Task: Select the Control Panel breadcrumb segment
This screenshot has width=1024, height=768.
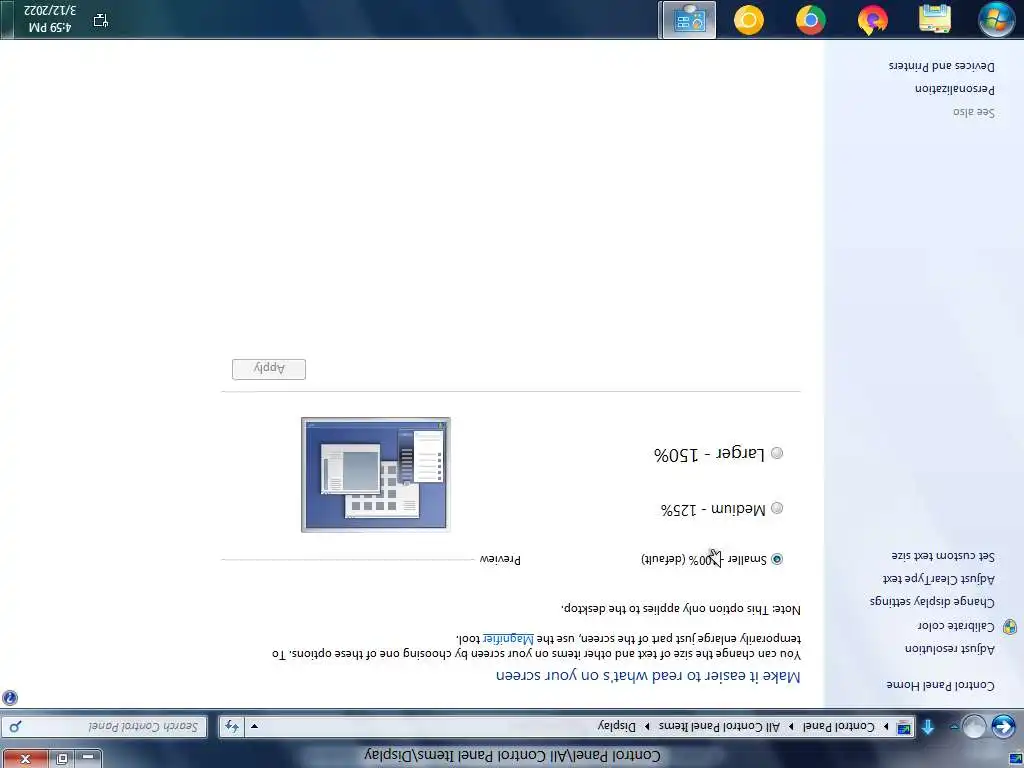Action: tap(839, 726)
